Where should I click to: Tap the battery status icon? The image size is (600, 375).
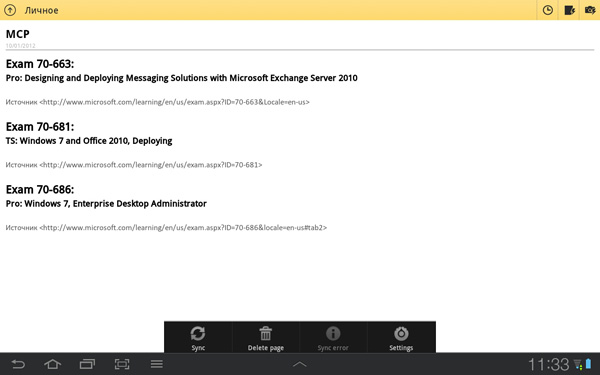(589, 364)
